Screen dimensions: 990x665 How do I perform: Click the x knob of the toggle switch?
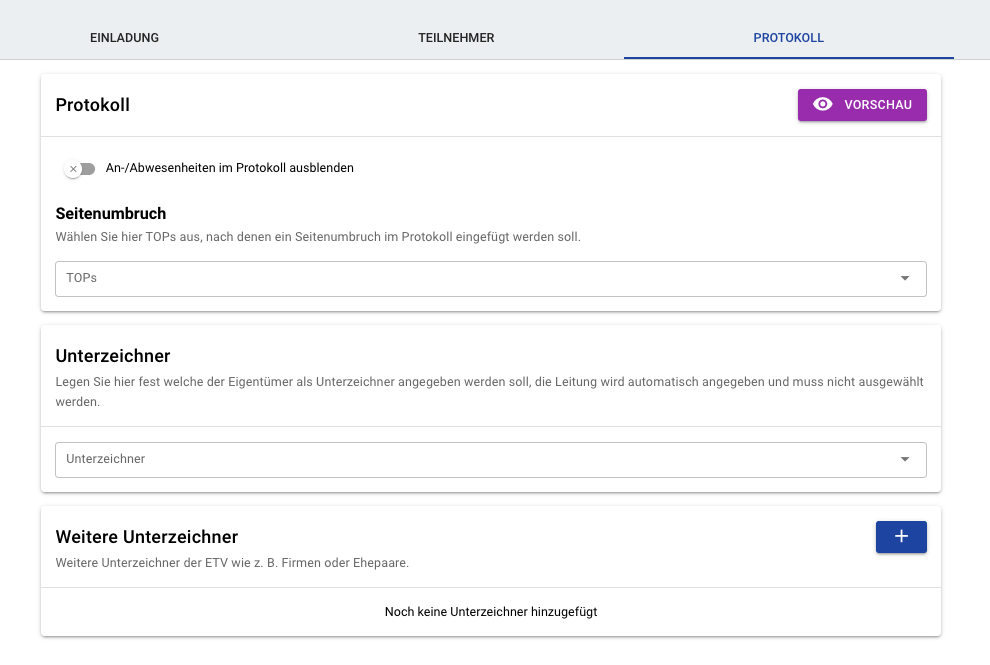coord(73,169)
